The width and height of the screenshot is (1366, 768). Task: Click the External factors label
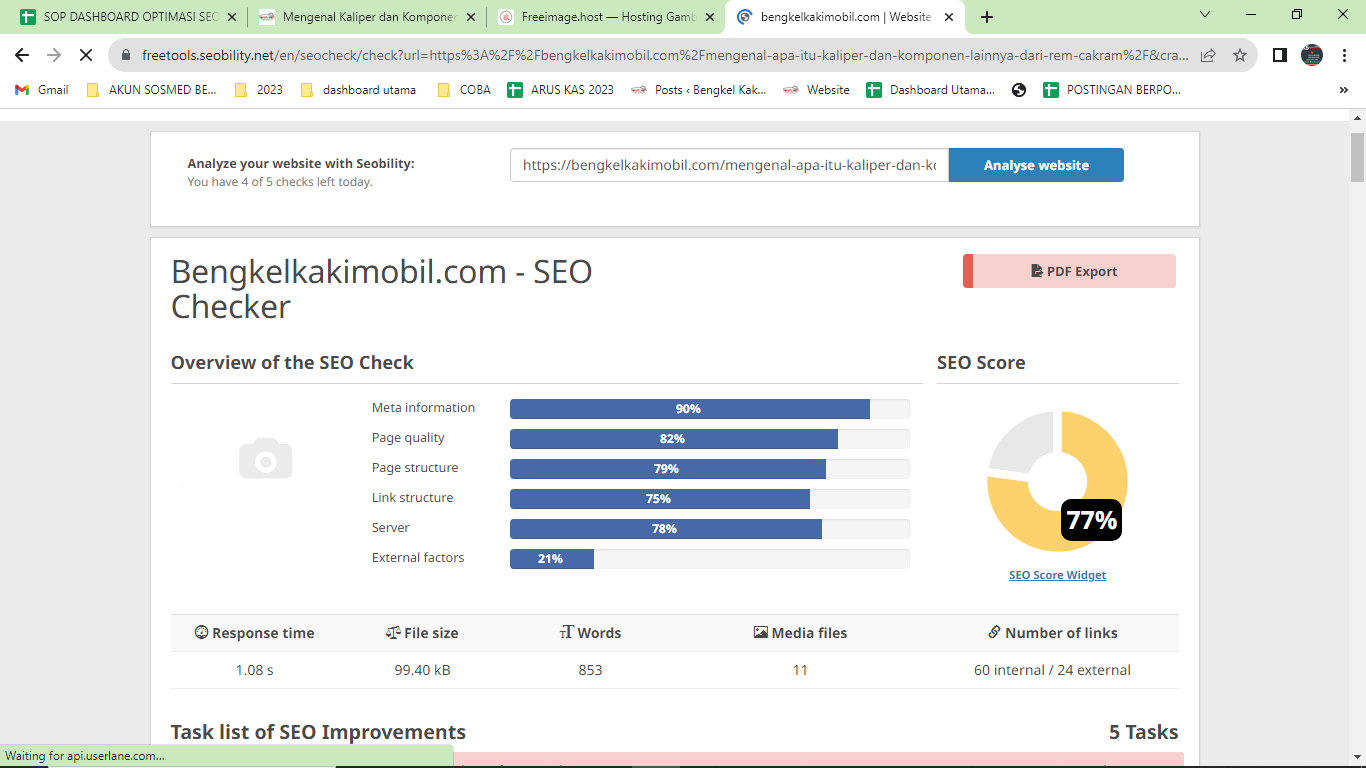418,558
